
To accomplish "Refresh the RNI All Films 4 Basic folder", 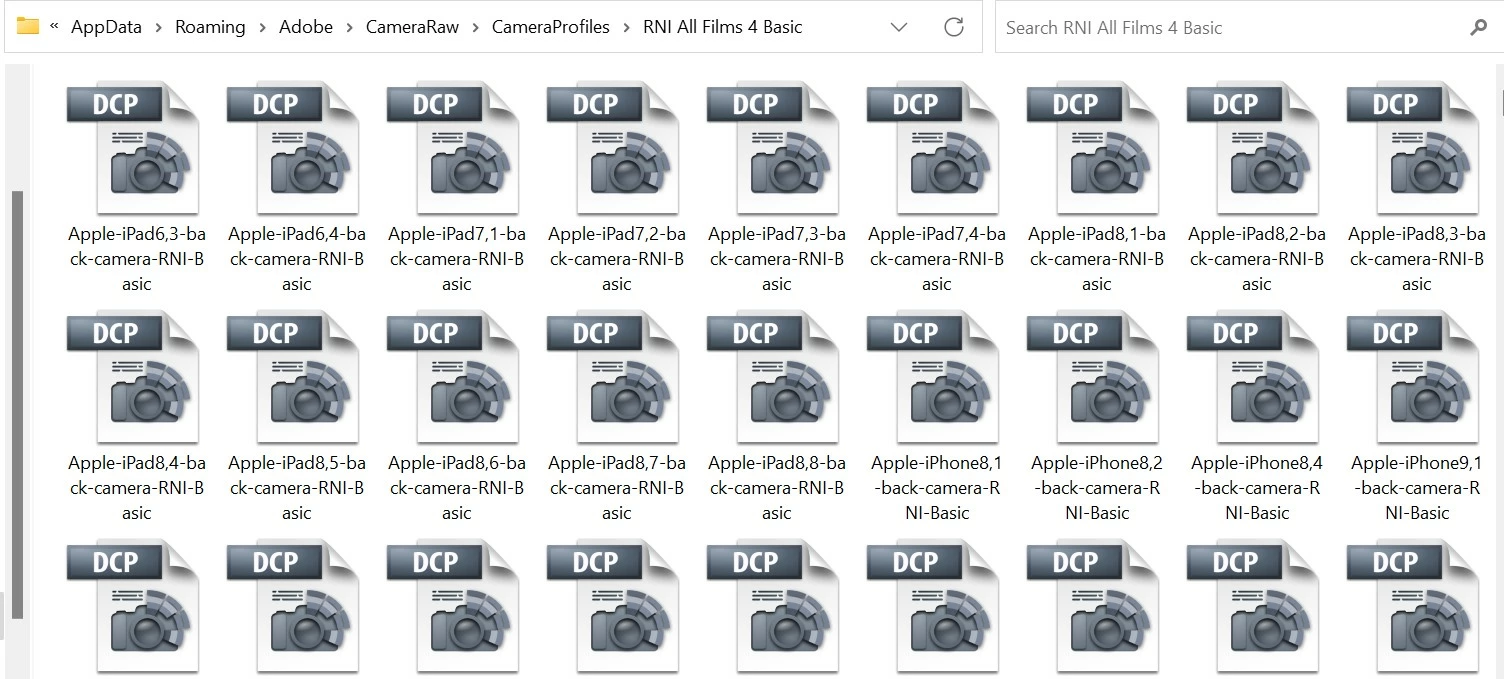I will coord(954,27).
